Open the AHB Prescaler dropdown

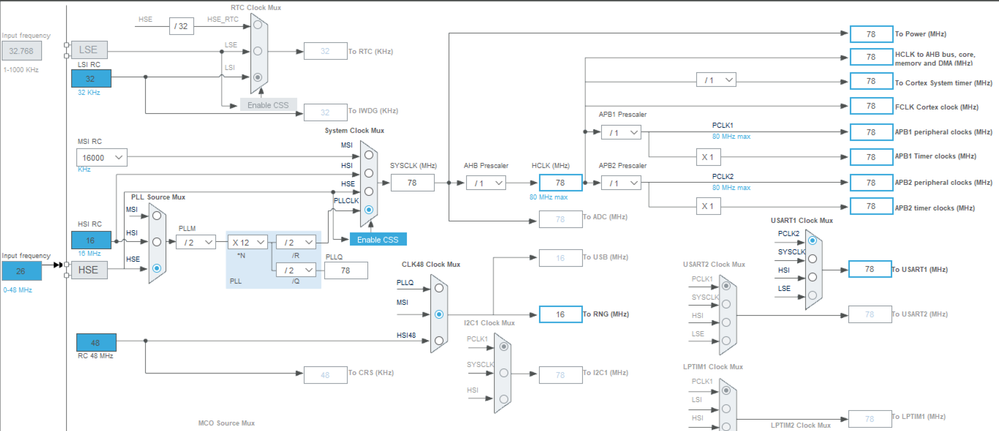pos(486,183)
